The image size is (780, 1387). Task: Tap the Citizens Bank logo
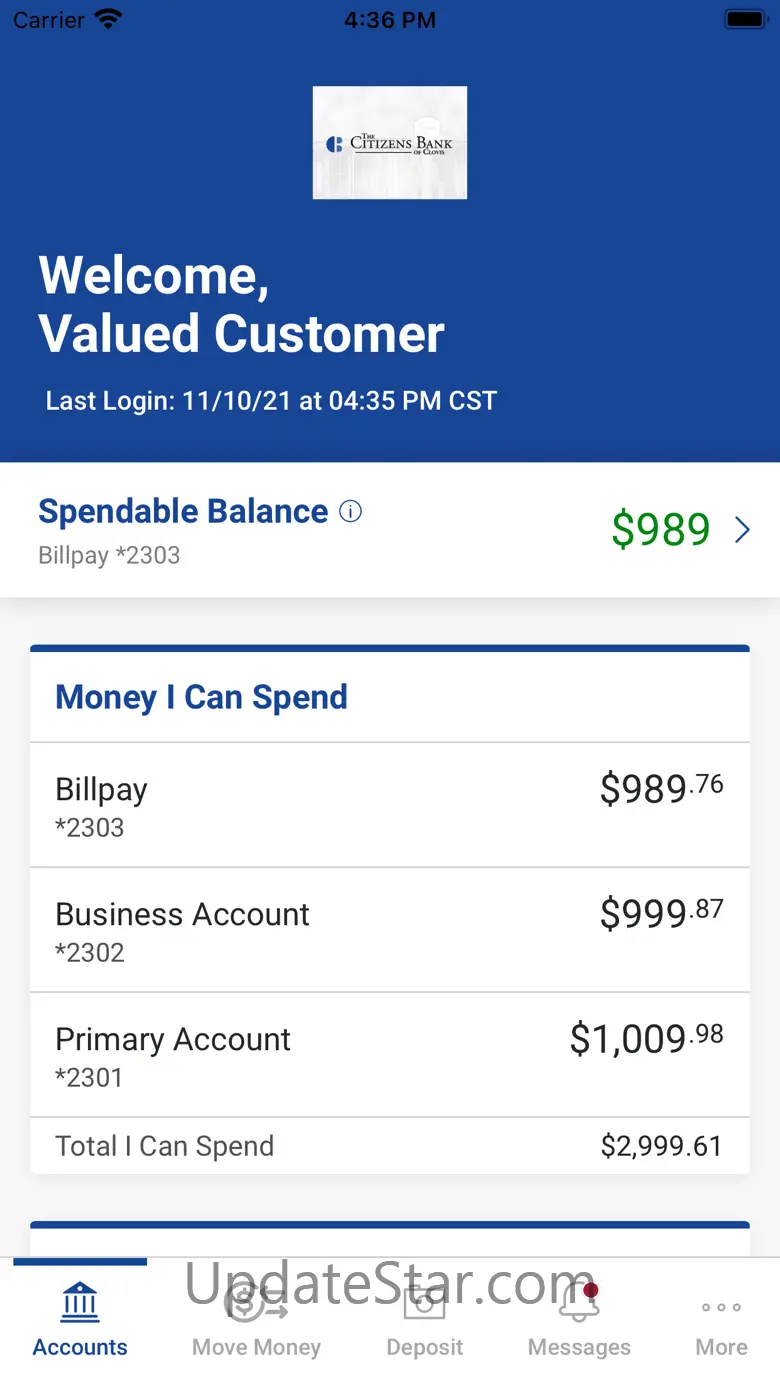390,143
